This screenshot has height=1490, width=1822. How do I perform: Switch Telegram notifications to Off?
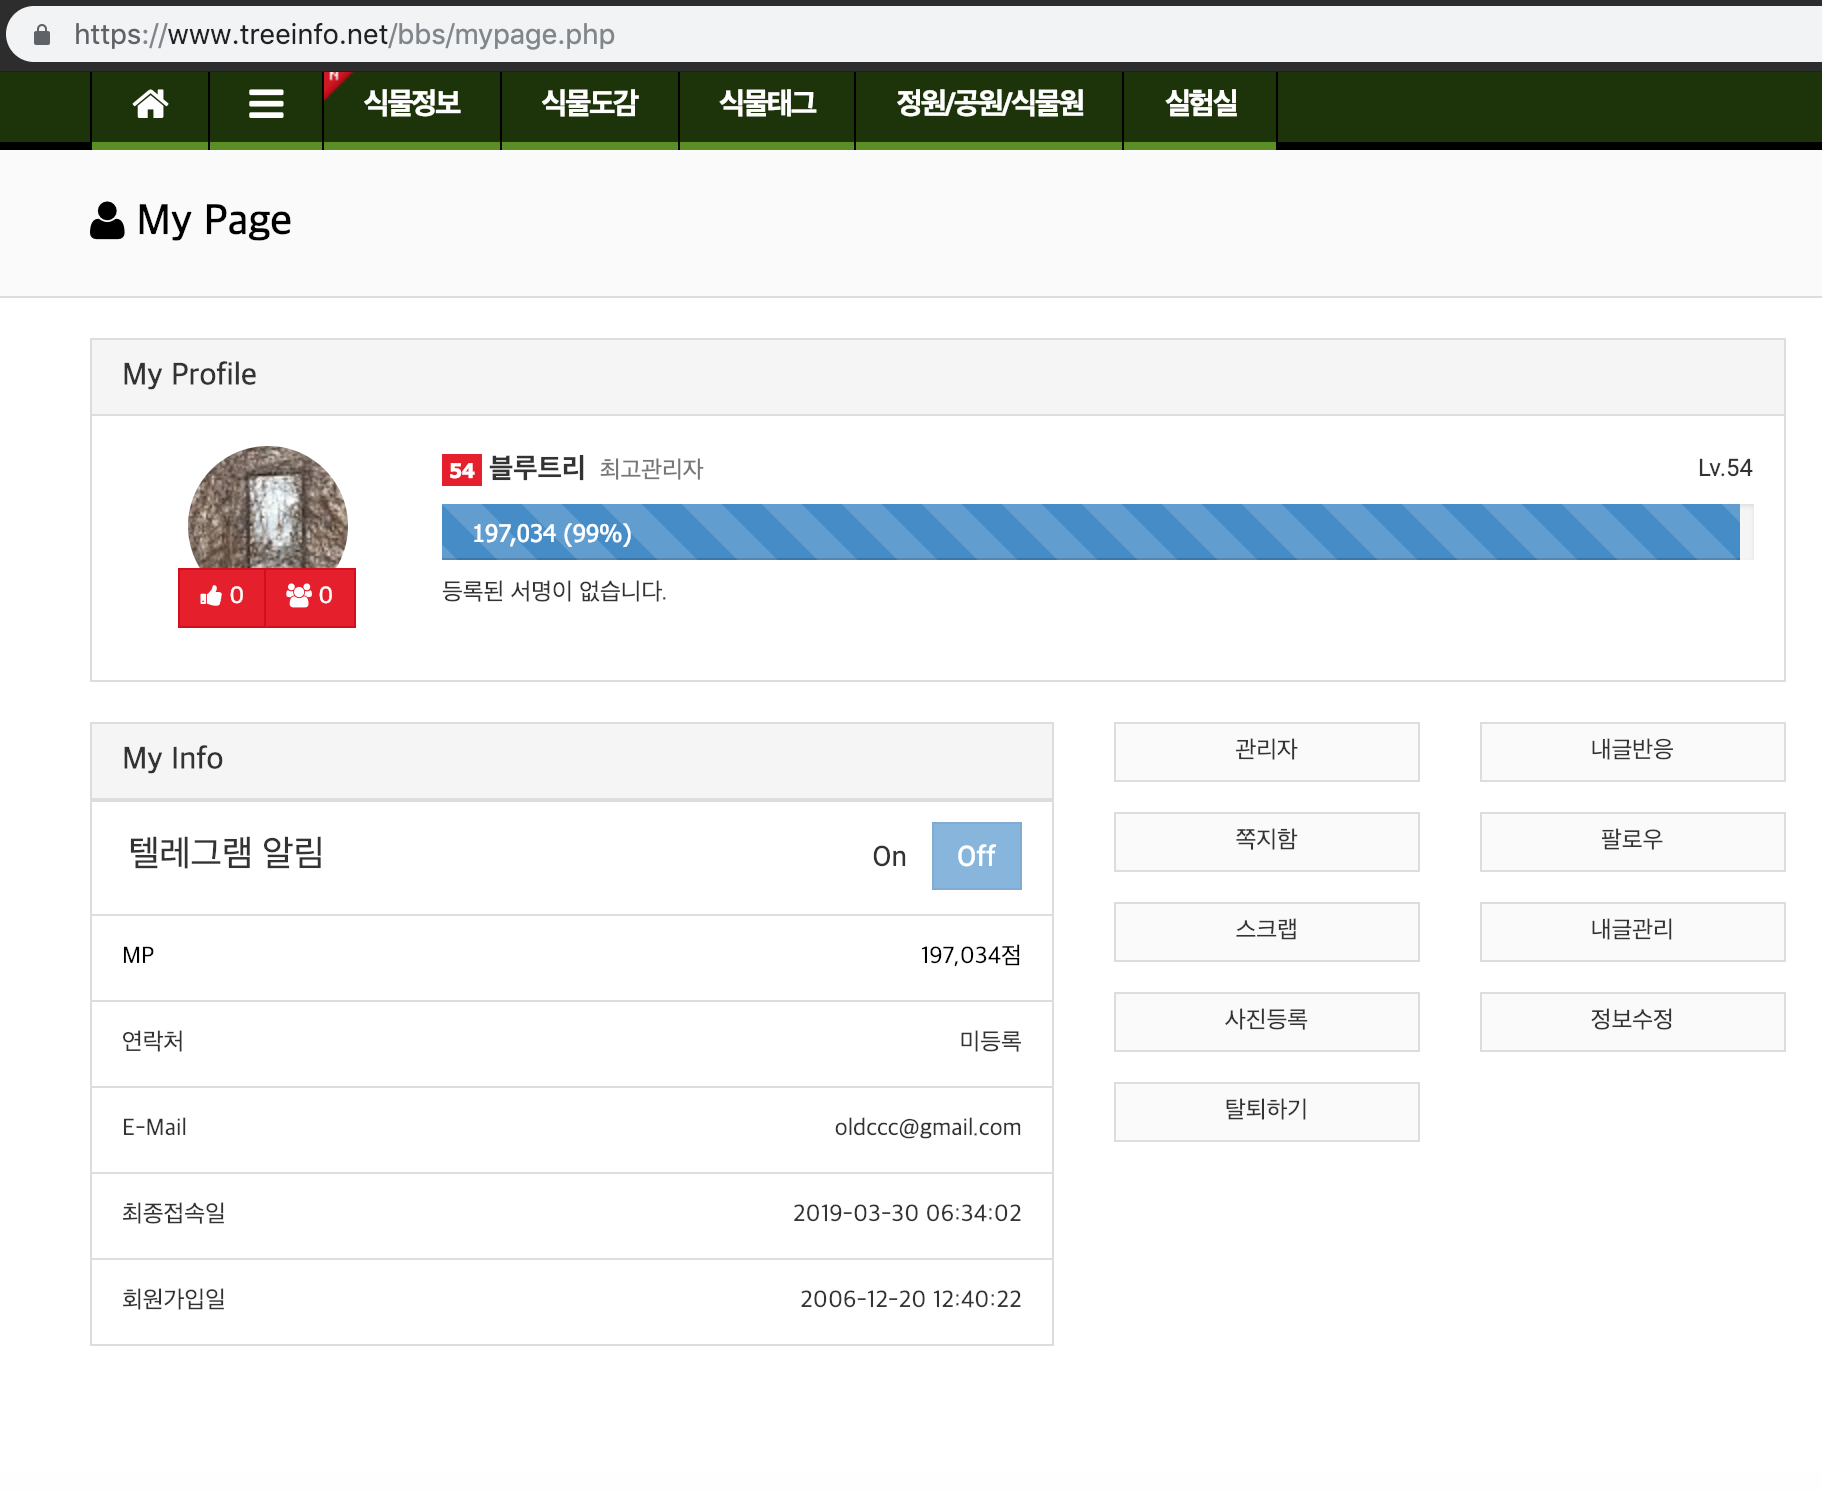[976, 856]
